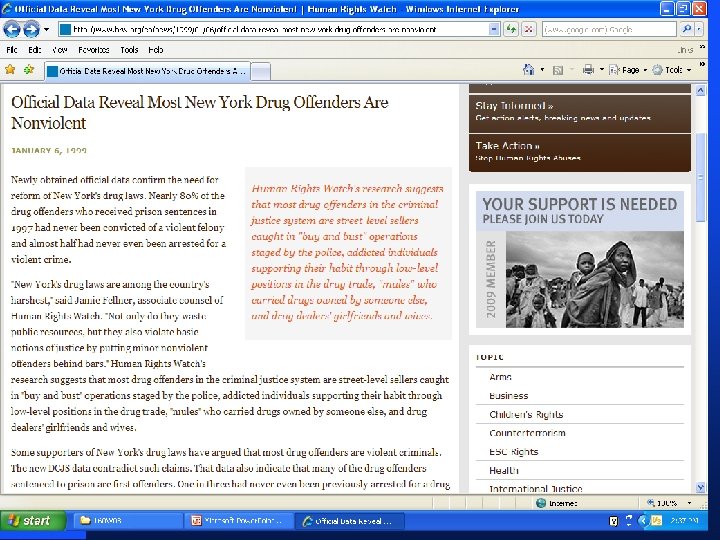The height and width of the screenshot is (540, 720).
Task: Click the clock in the system tray
Action: click(x=684, y=521)
